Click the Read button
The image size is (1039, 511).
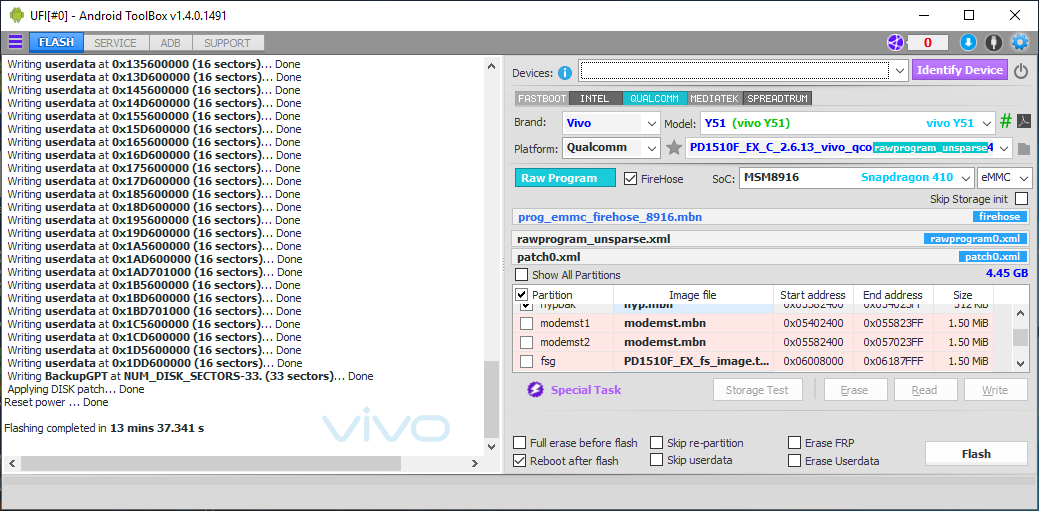pos(924,390)
